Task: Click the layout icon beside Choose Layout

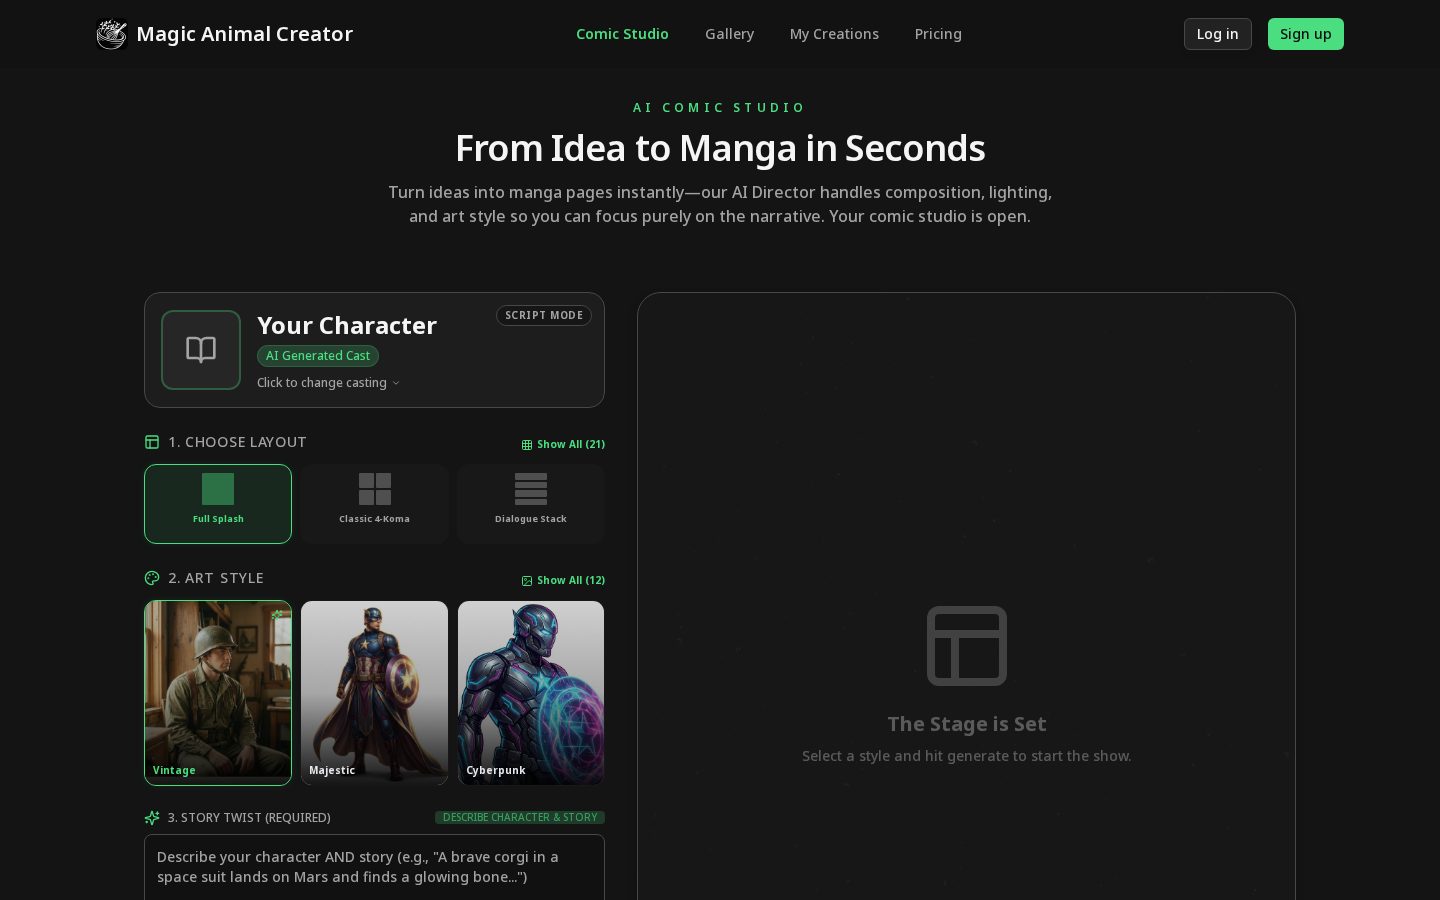Action: click(152, 442)
